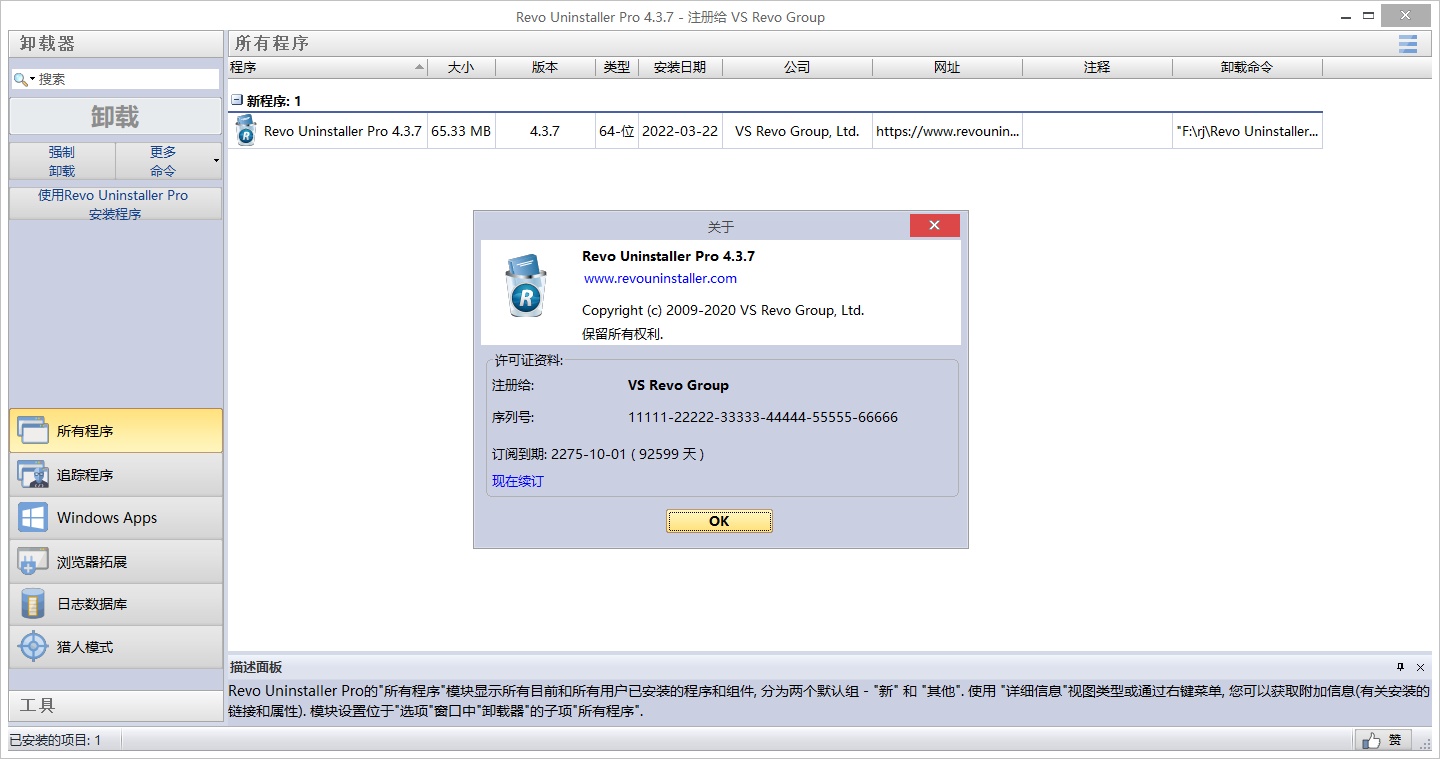
Task: Select the Revo Uninstaller Pro 4.3.7 row
Action: point(342,131)
